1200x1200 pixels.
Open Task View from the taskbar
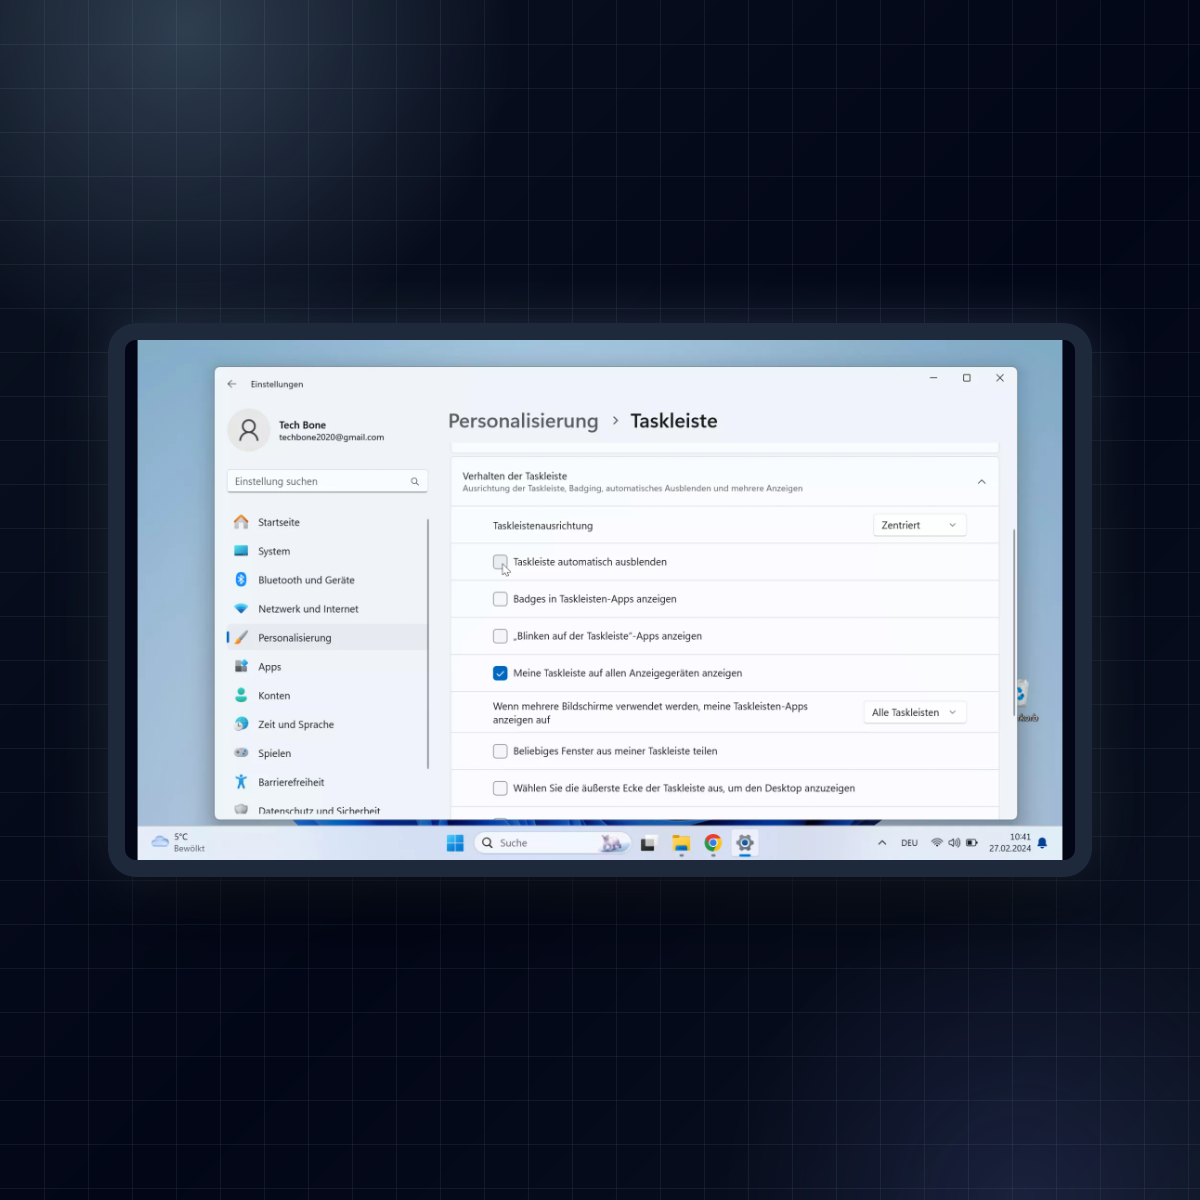[x=648, y=843]
